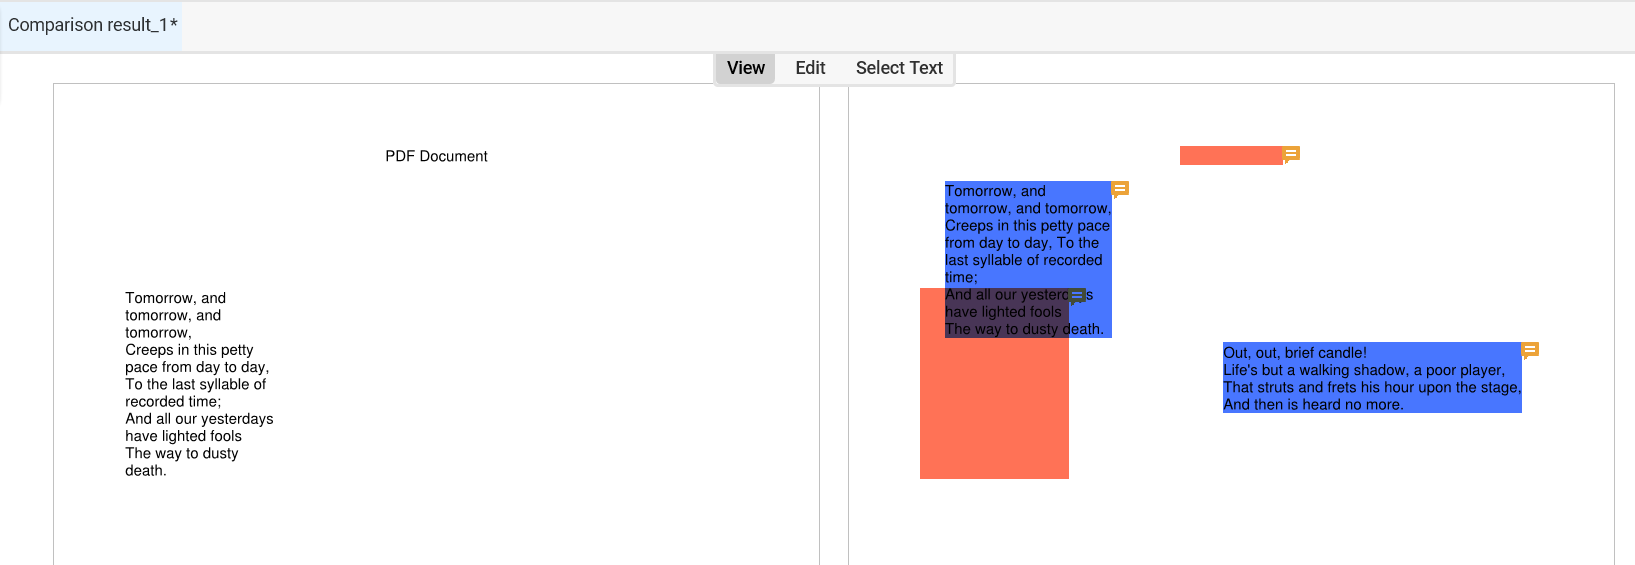This screenshot has height=565, width=1635.
Task: Switch to Edit mode
Action: (810, 68)
